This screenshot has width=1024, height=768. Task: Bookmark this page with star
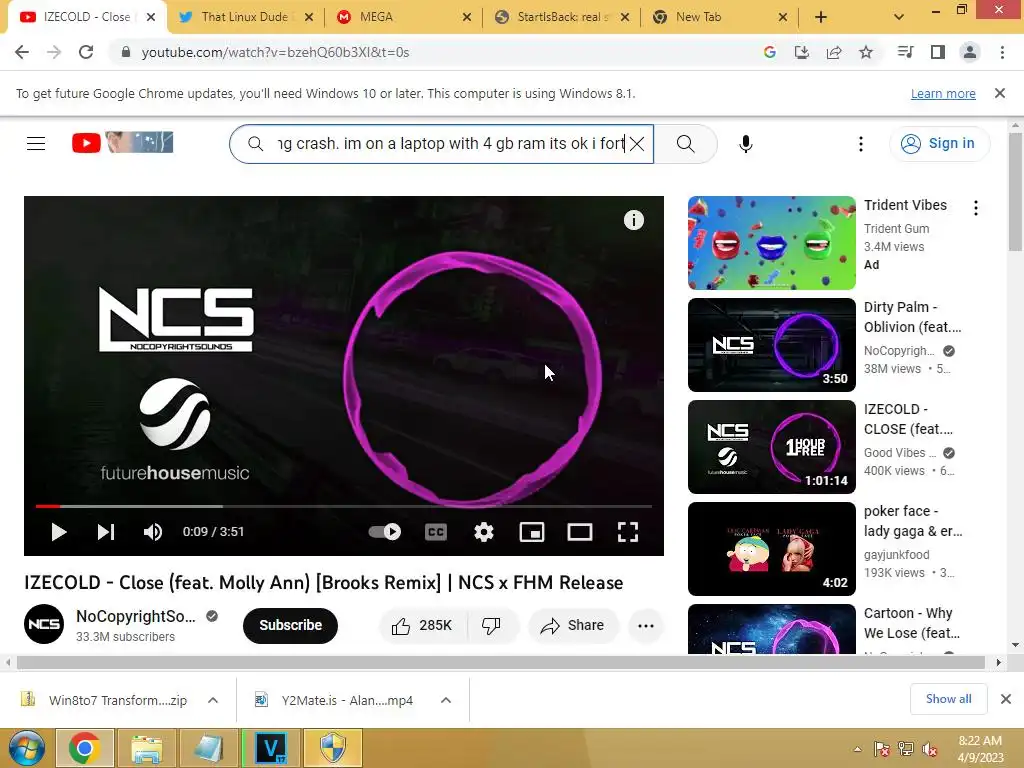point(866,52)
